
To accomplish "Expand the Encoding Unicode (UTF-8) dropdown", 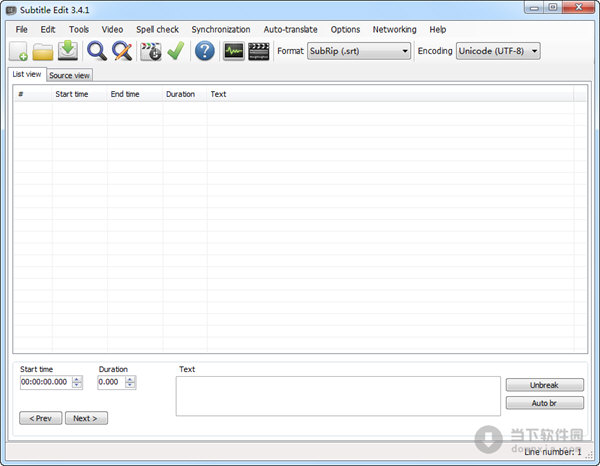I will [x=498, y=51].
